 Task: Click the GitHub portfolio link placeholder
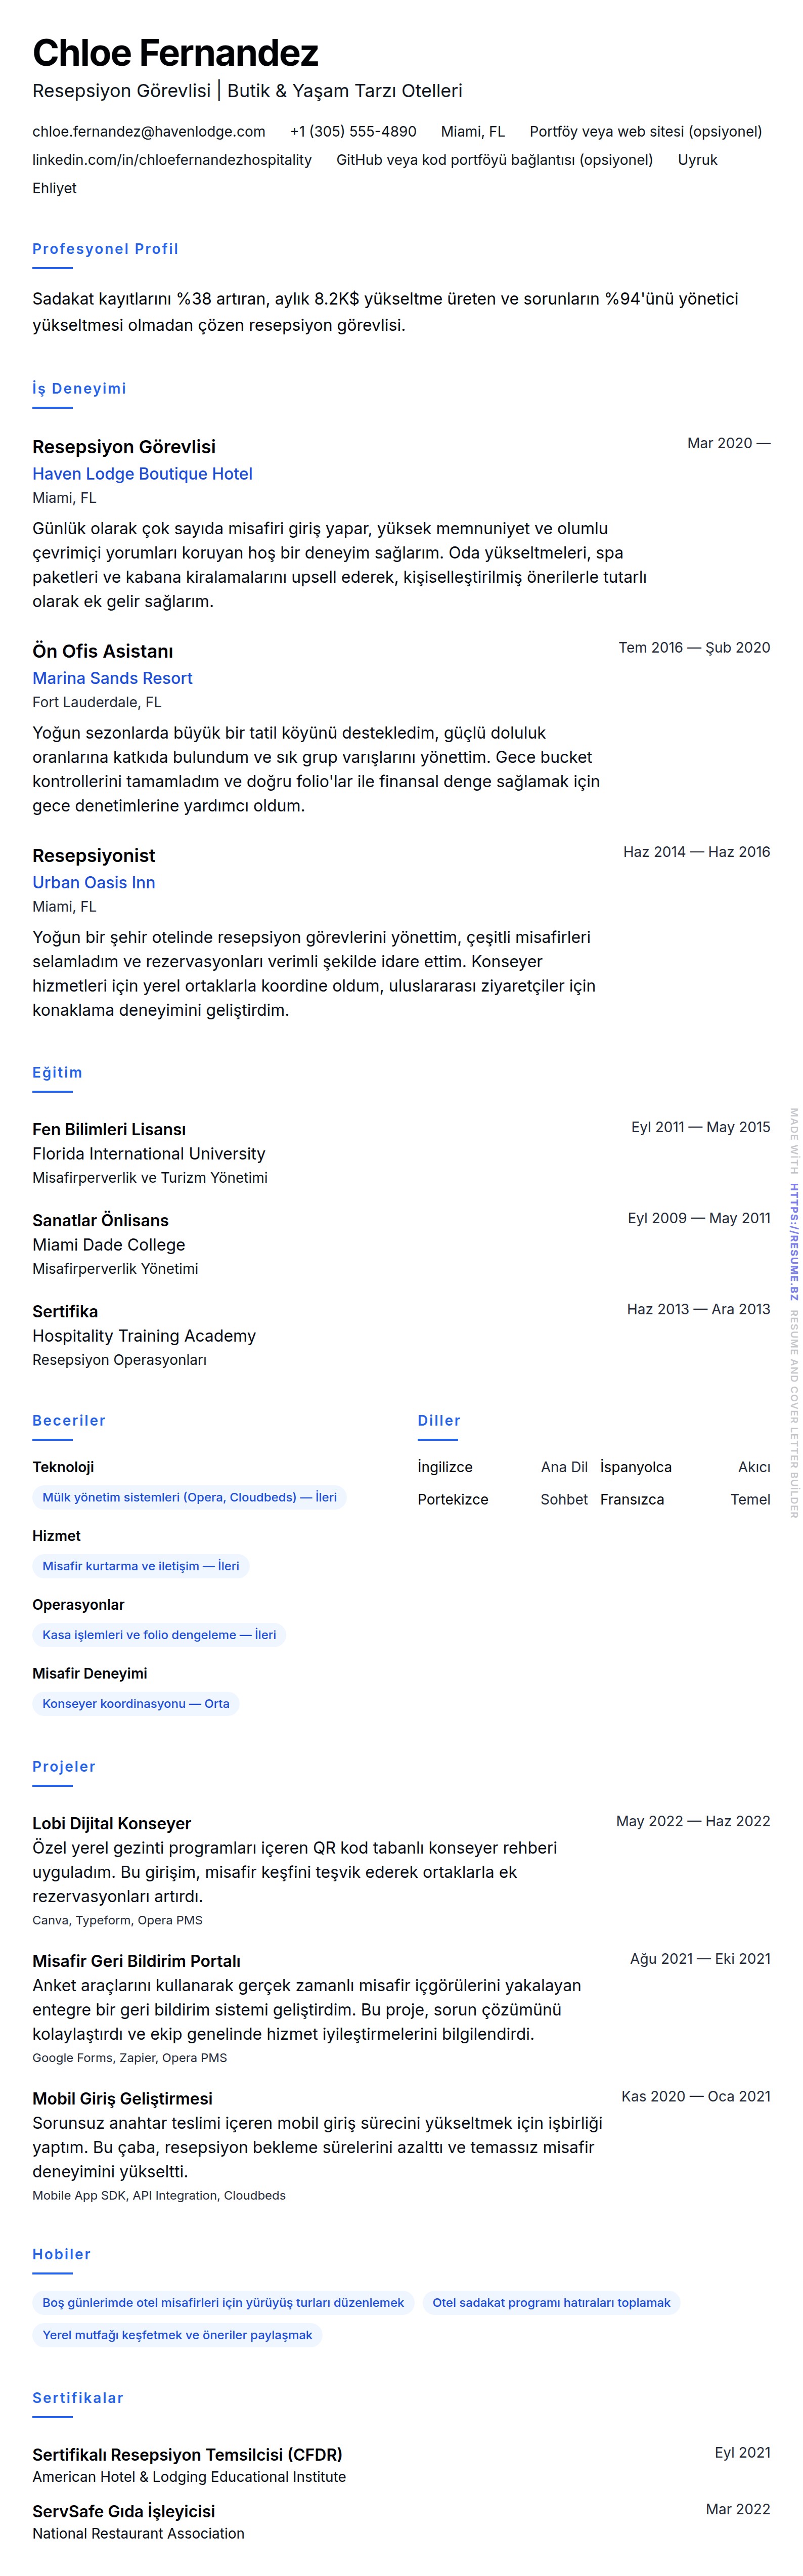(x=494, y=159)
